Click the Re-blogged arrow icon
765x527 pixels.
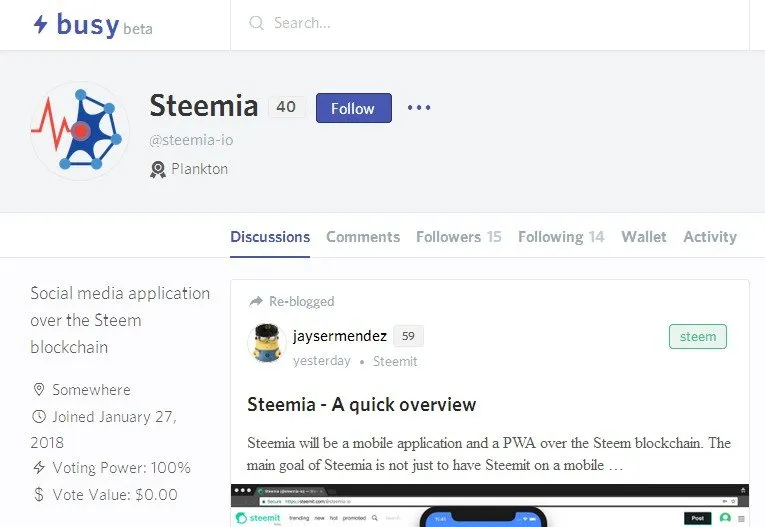point(256,302)
